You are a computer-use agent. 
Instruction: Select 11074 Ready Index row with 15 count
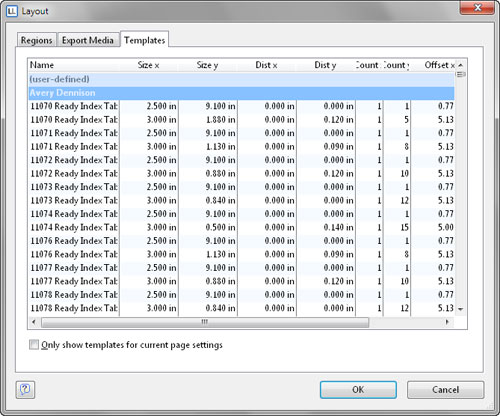click(241, 227)
